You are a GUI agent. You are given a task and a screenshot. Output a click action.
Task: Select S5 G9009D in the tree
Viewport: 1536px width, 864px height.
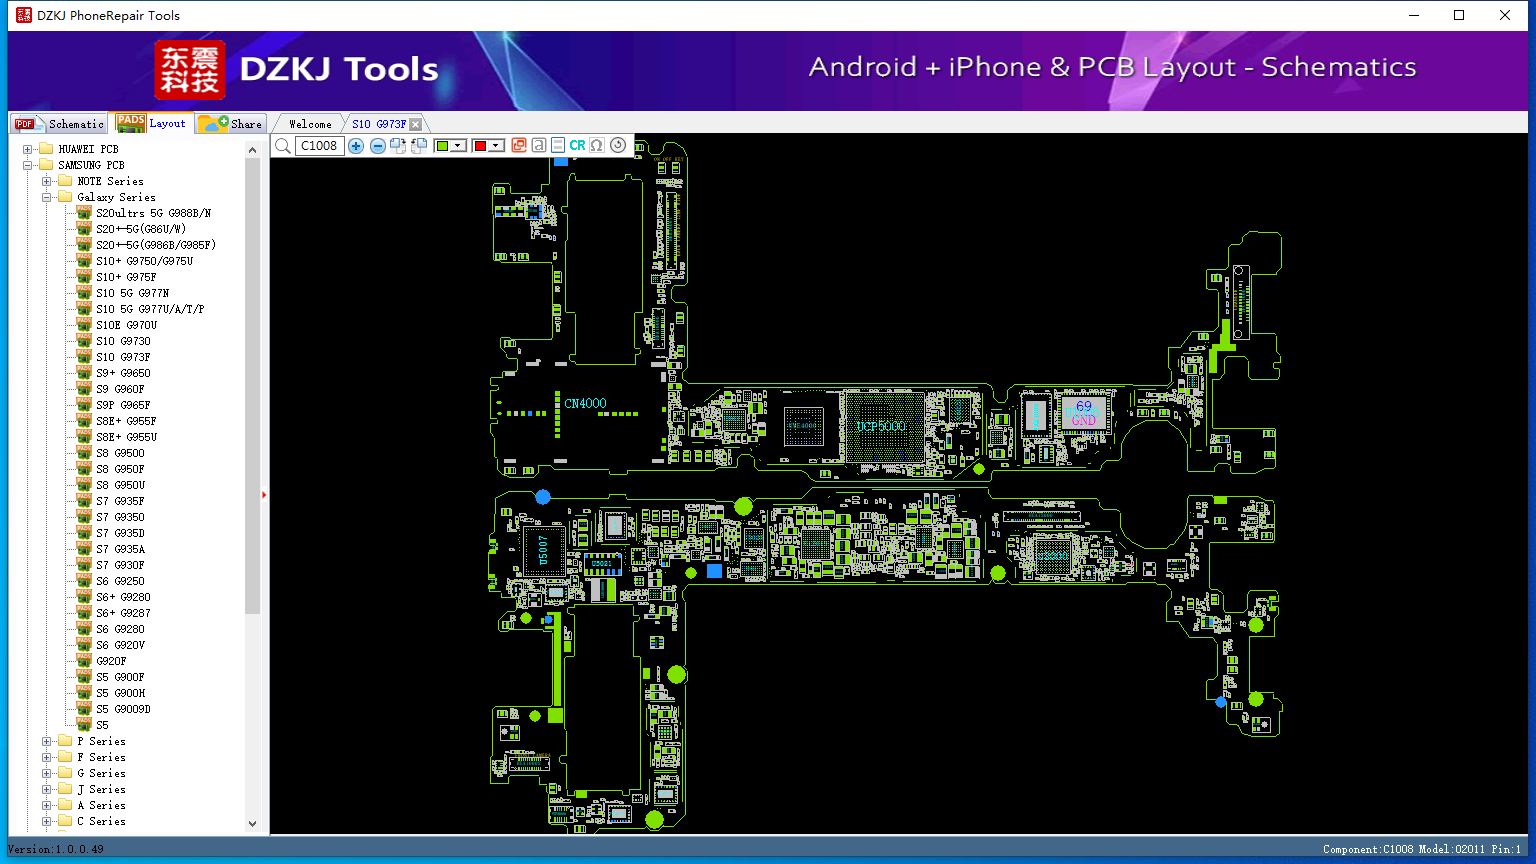click(x=123, y=709)
